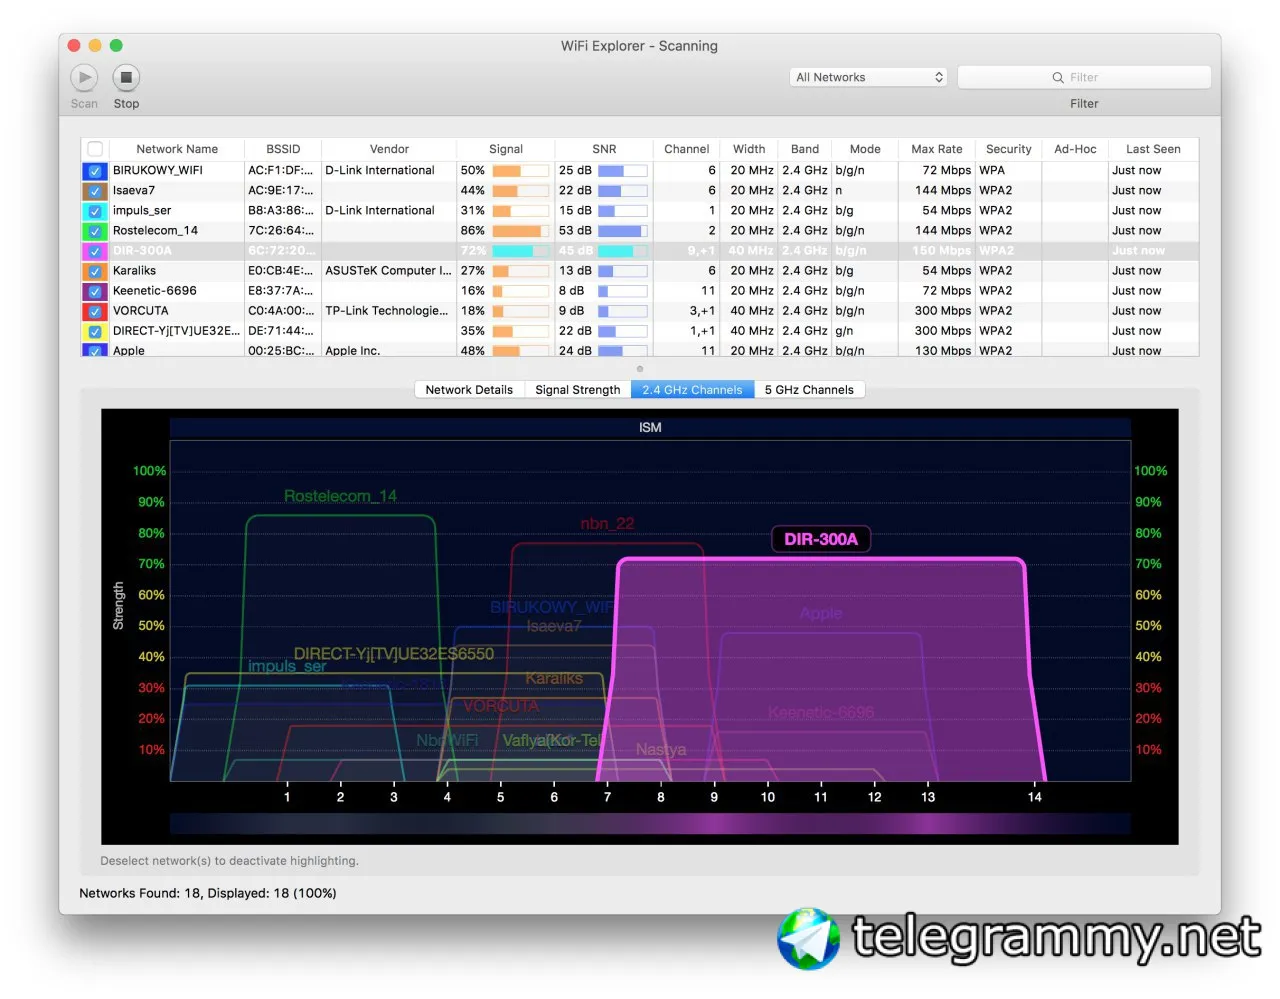Toggle the VORCUTA network checkbox
This screenshot has height=999, width=1280.
point(95,311)
